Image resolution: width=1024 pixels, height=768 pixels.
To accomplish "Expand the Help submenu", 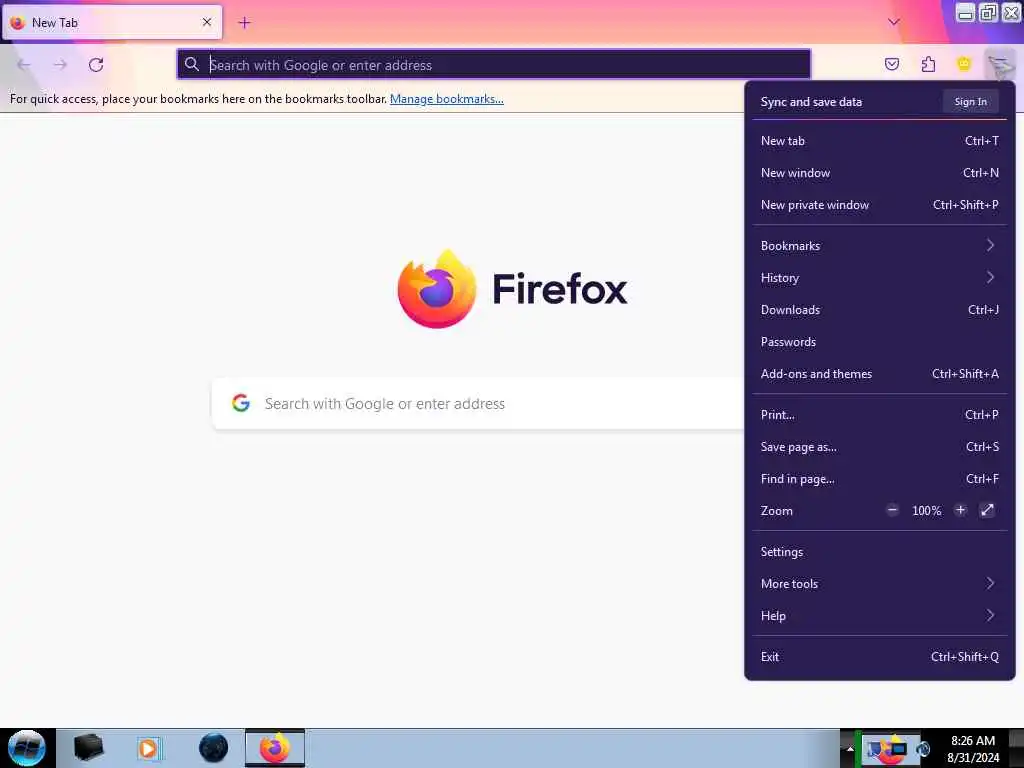I will point(880,616).
